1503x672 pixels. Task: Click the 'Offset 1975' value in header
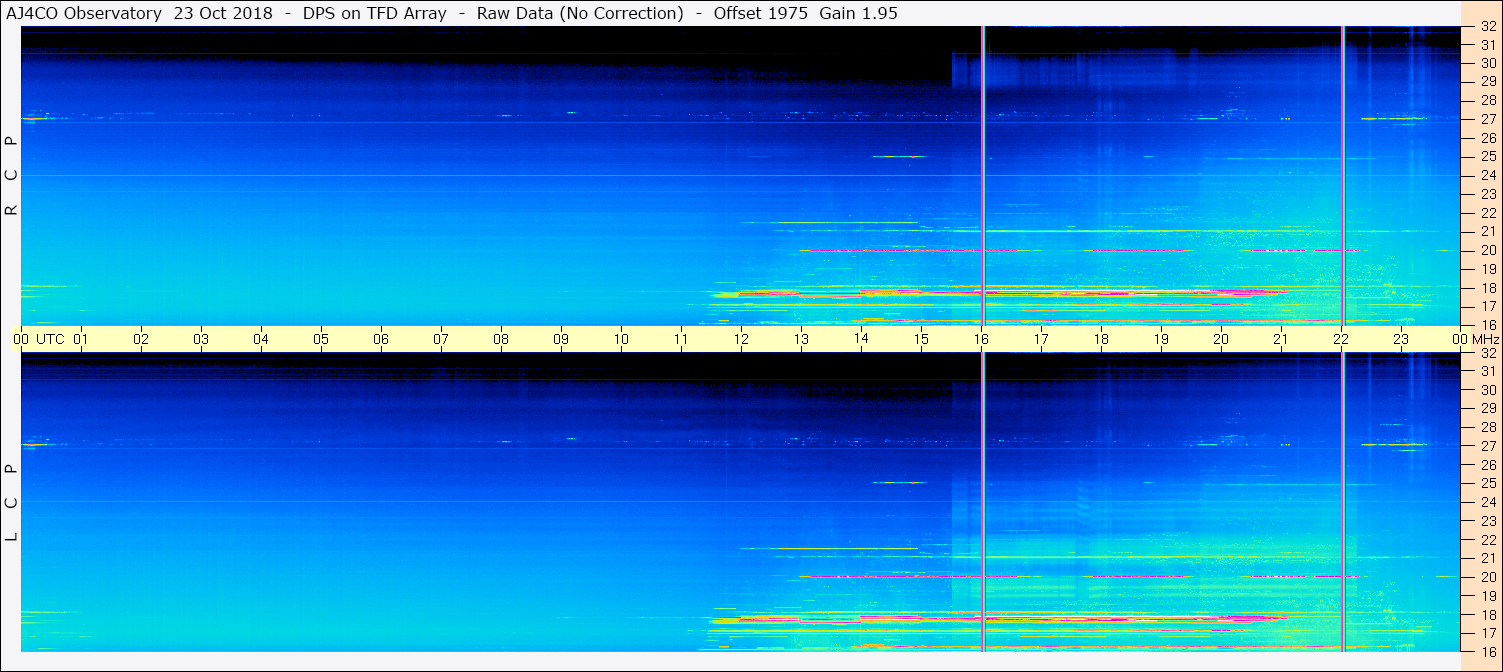click(762, 13)
